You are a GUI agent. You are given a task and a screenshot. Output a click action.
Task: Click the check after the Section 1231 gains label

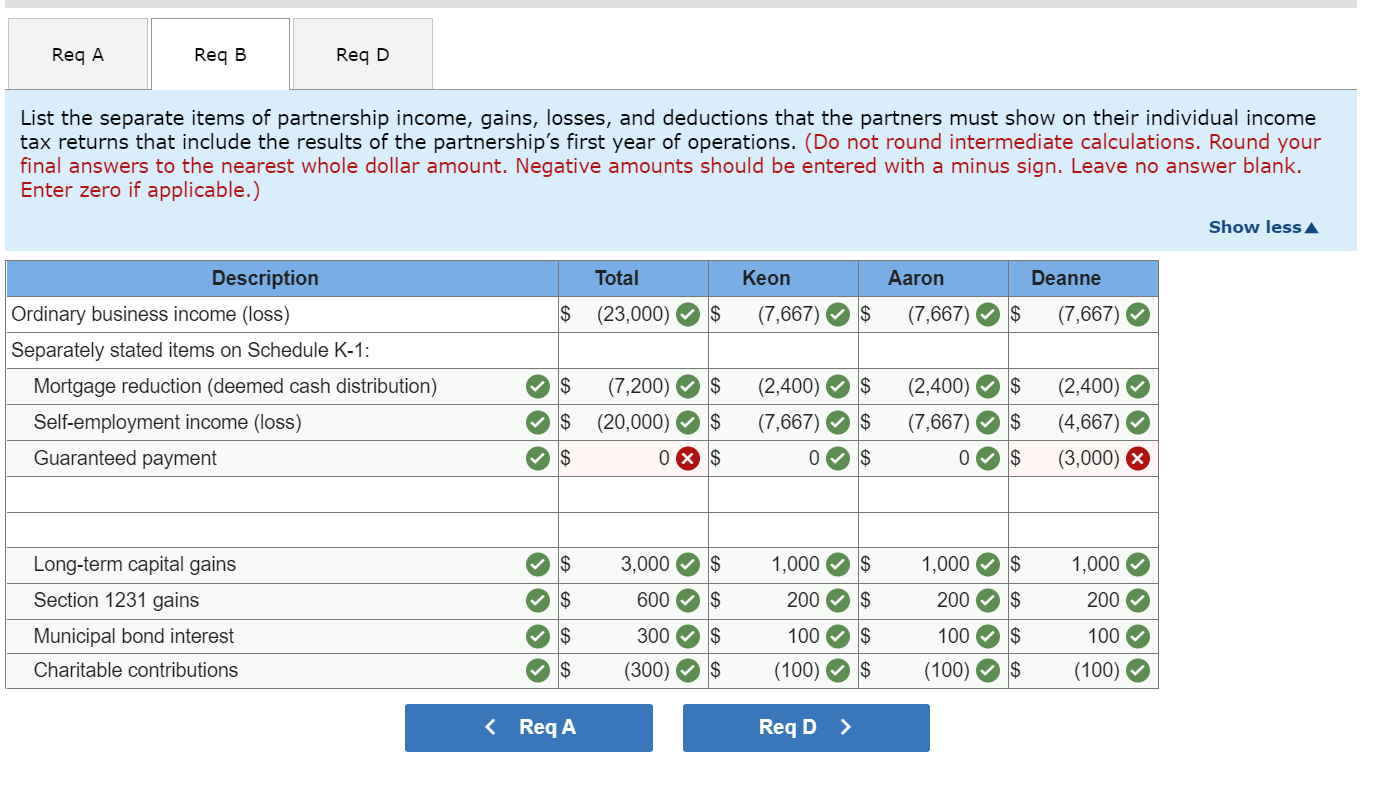pyautogui.click(x=538, y=601)
